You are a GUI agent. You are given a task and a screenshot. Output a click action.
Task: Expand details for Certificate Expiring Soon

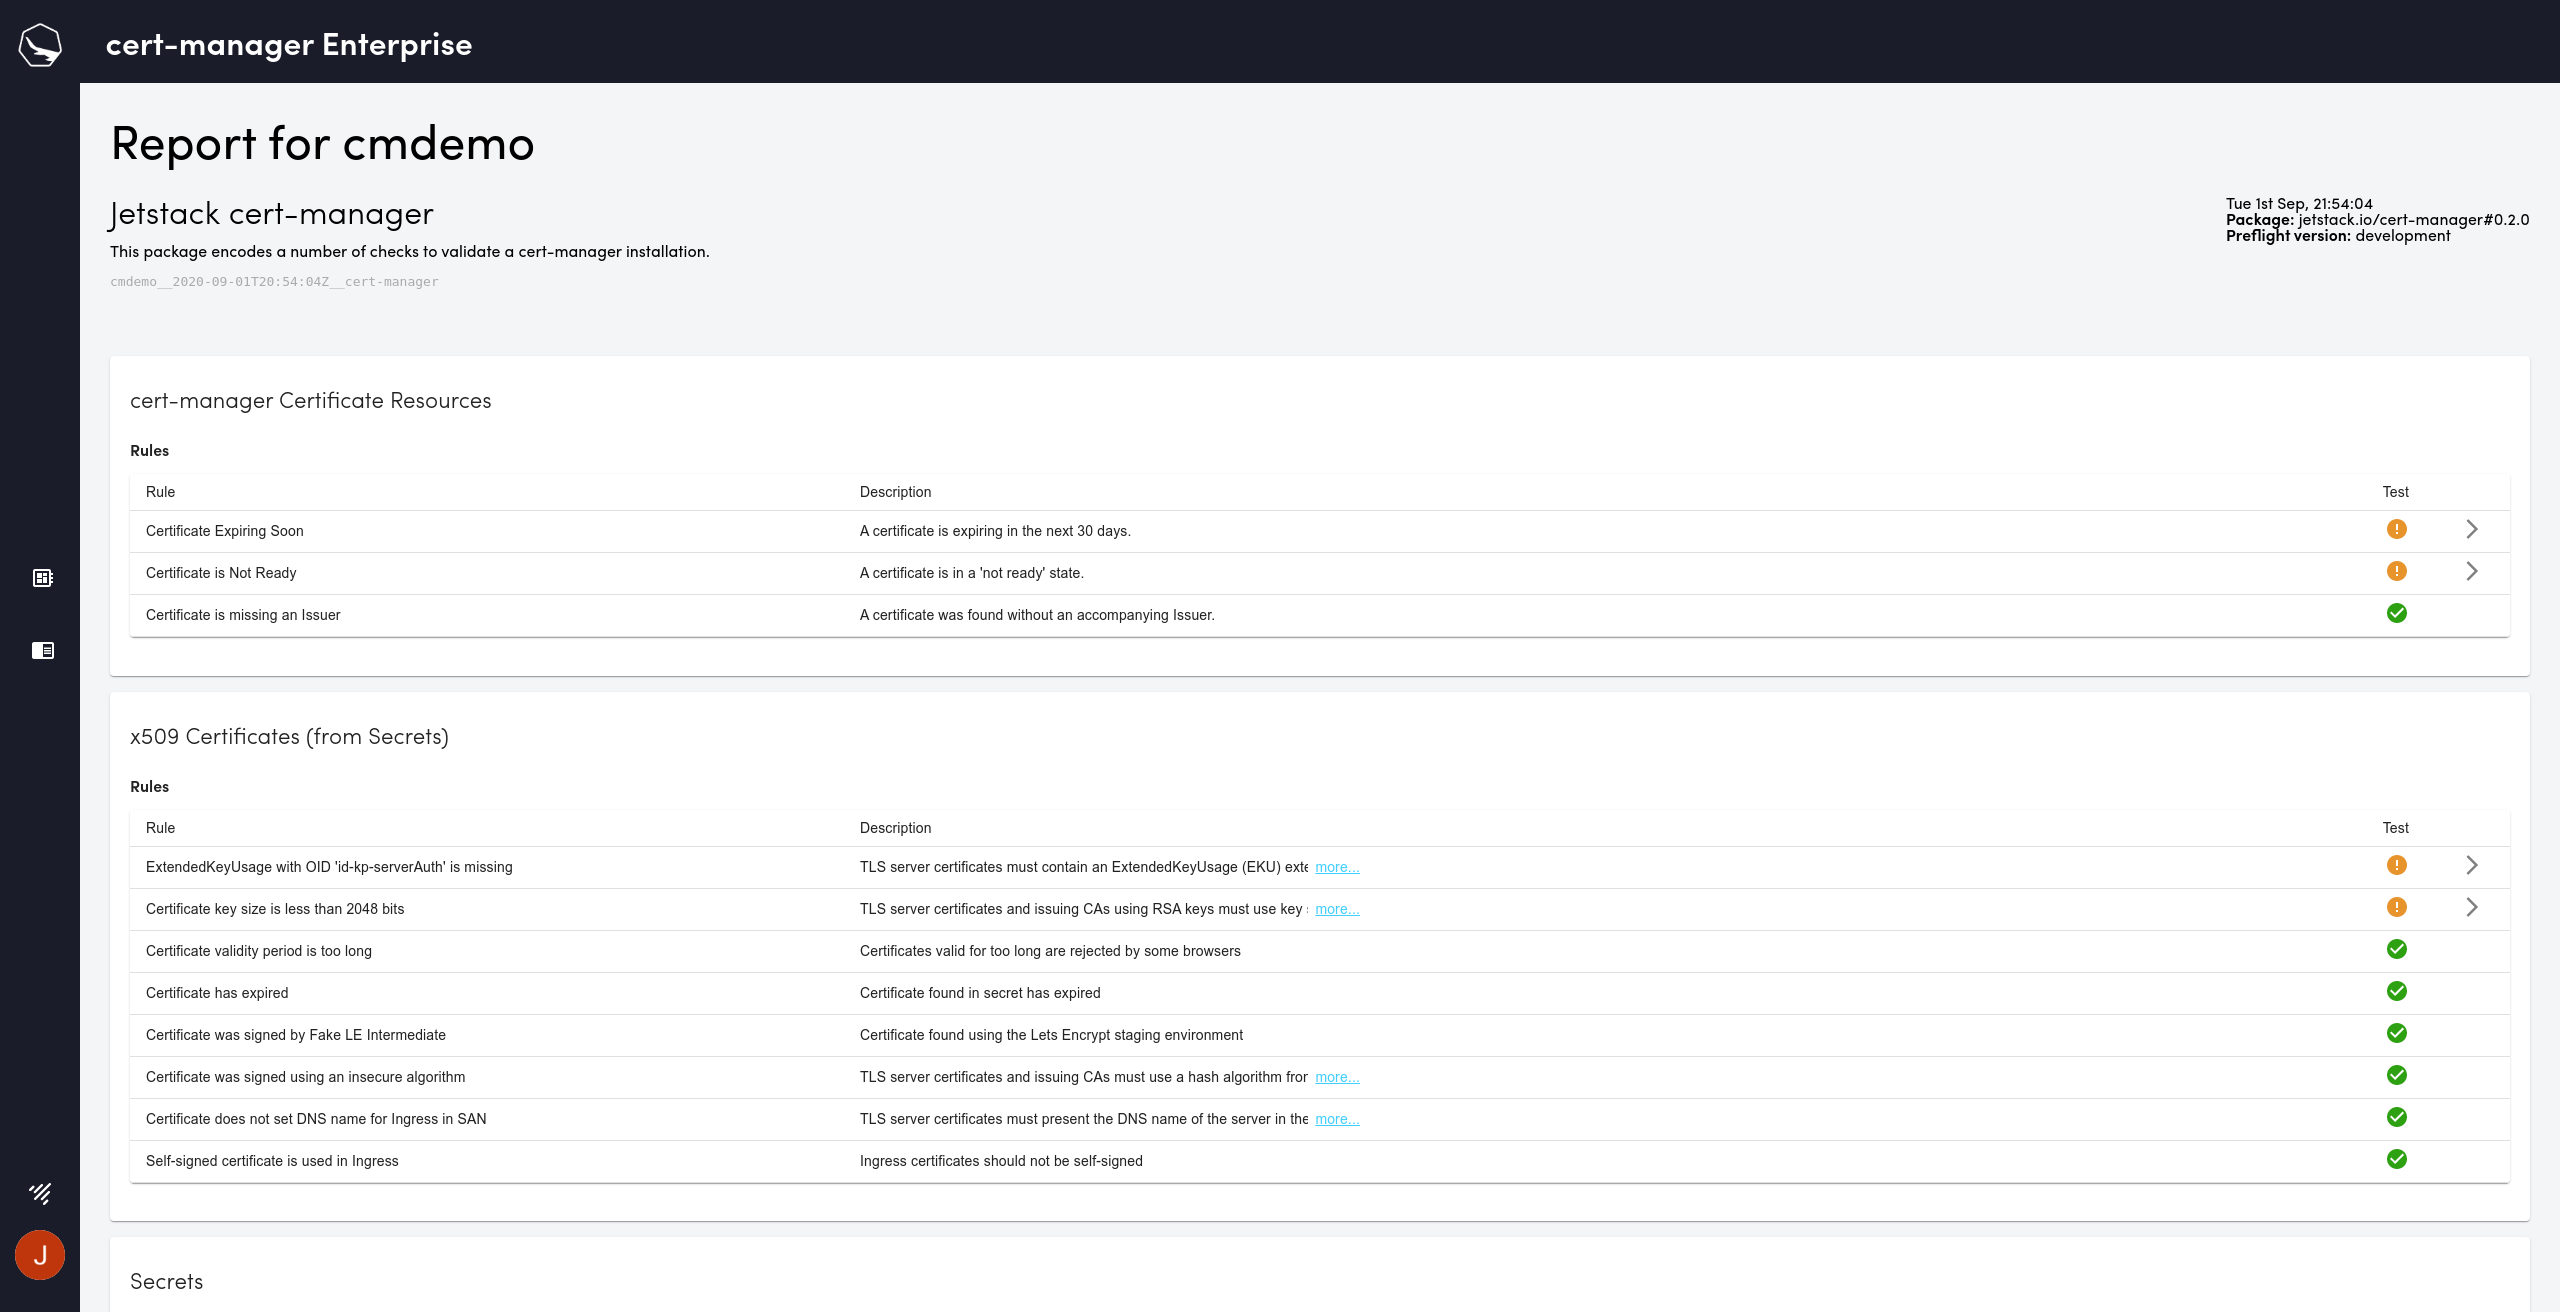point(2474,529)
